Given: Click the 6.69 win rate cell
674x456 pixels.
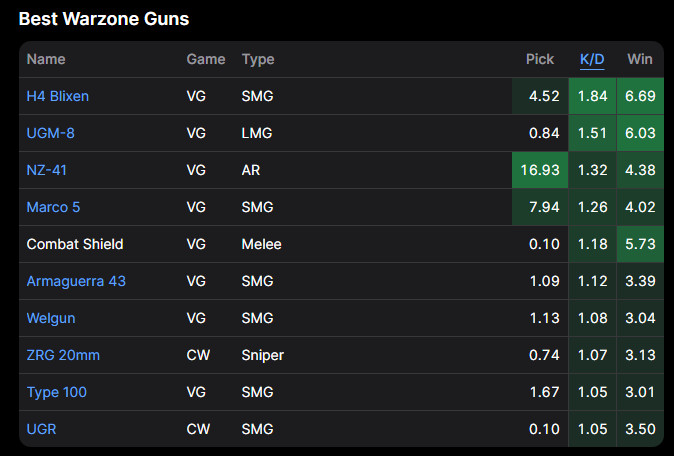Looking at the screenshot, I should click(x=639, y=97).
